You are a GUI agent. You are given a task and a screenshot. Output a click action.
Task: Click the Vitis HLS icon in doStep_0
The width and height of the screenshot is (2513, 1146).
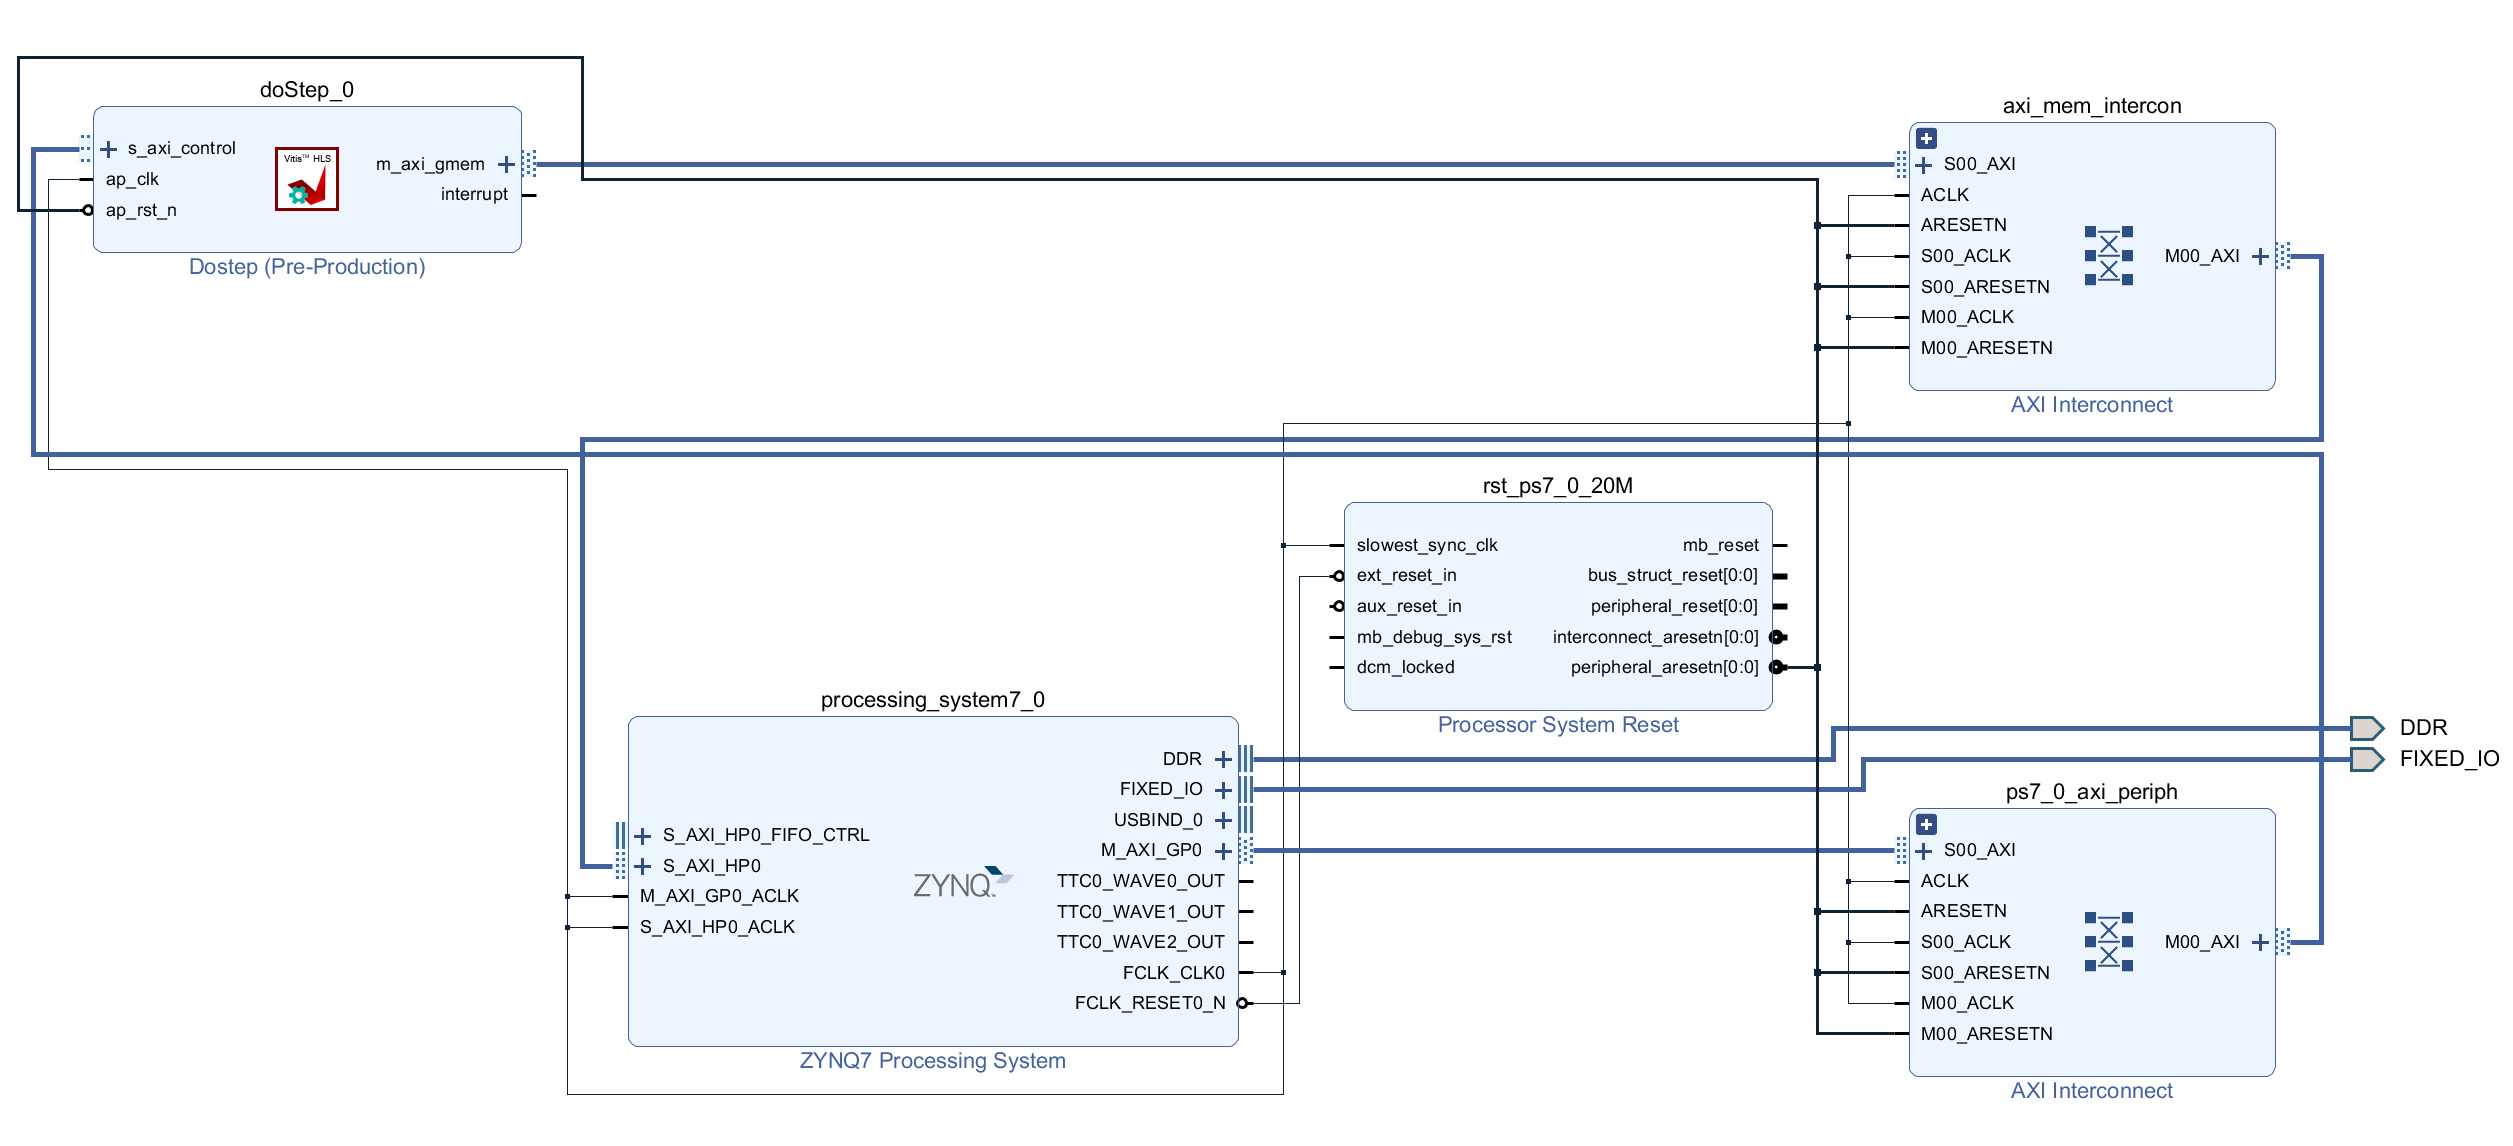[x=307, y=179]
